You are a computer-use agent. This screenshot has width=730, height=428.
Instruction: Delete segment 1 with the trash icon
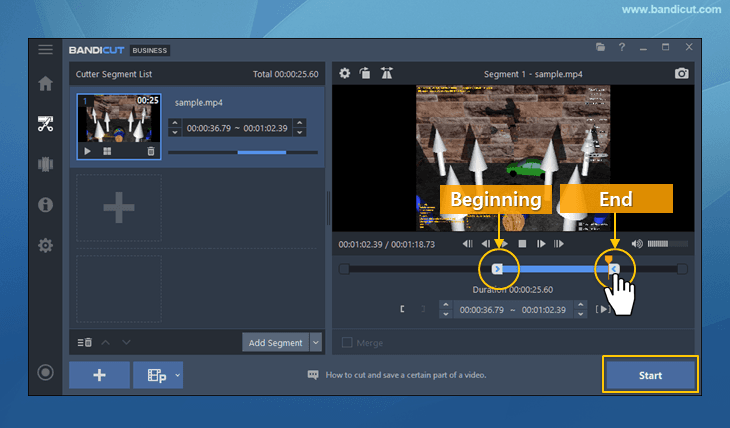[x=151, y=151]
